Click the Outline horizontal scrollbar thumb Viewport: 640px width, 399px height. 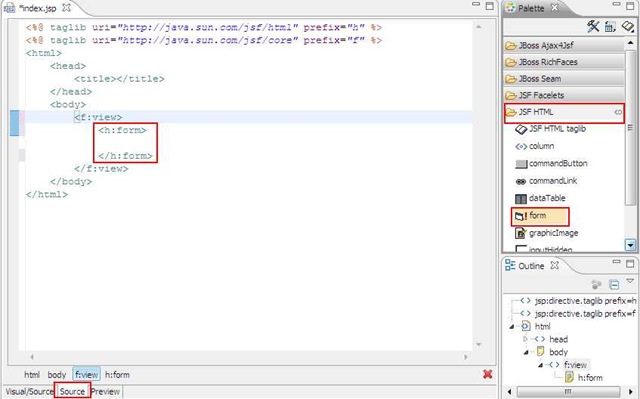coord(568,392)
